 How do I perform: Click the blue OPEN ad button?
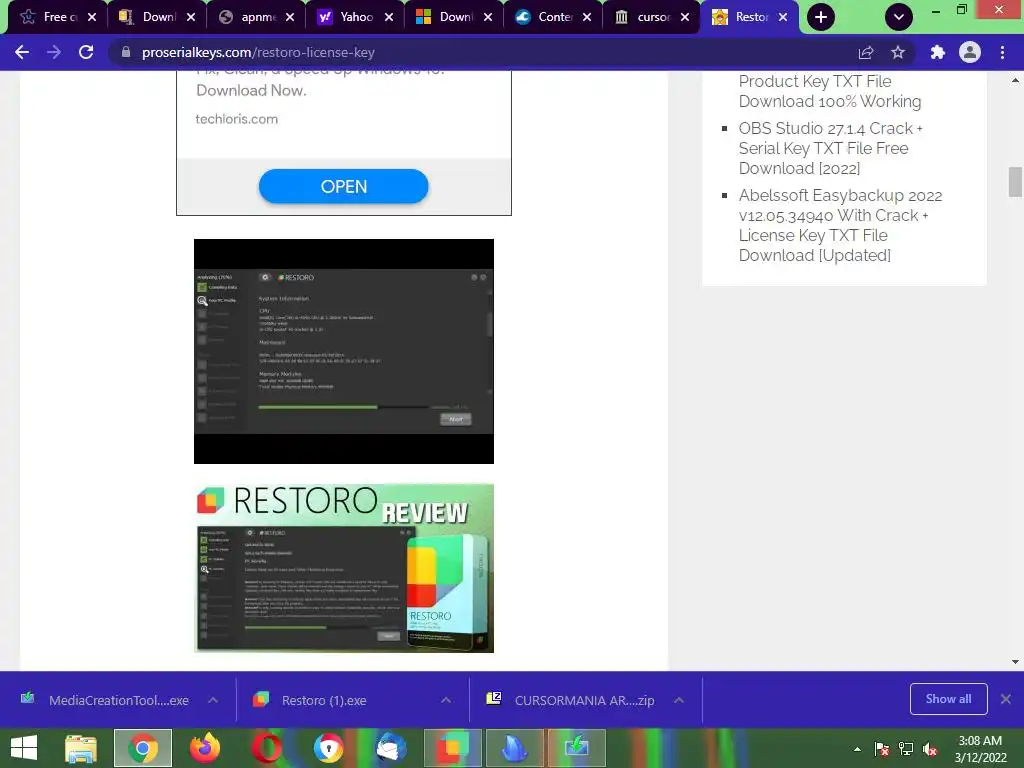pos(344,186)
